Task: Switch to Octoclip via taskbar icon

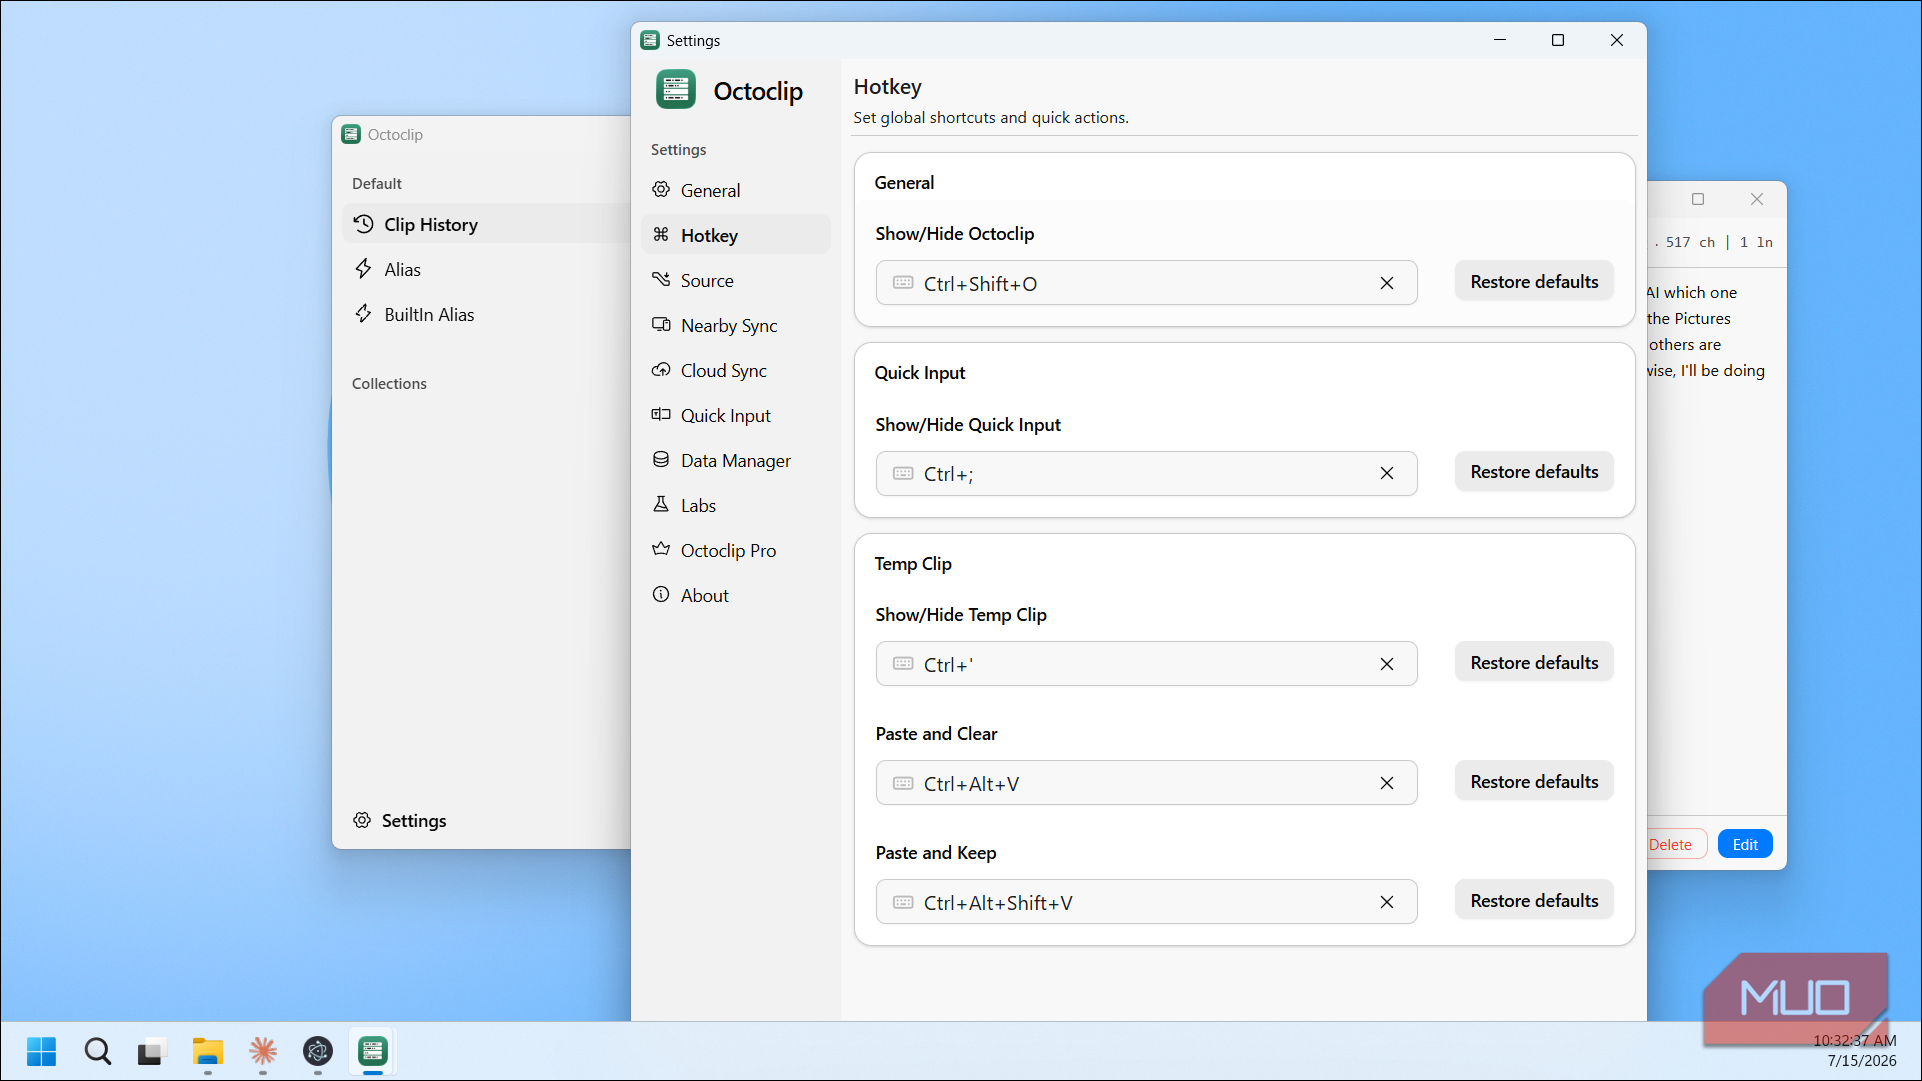Action: click(x=373, y=1051)
